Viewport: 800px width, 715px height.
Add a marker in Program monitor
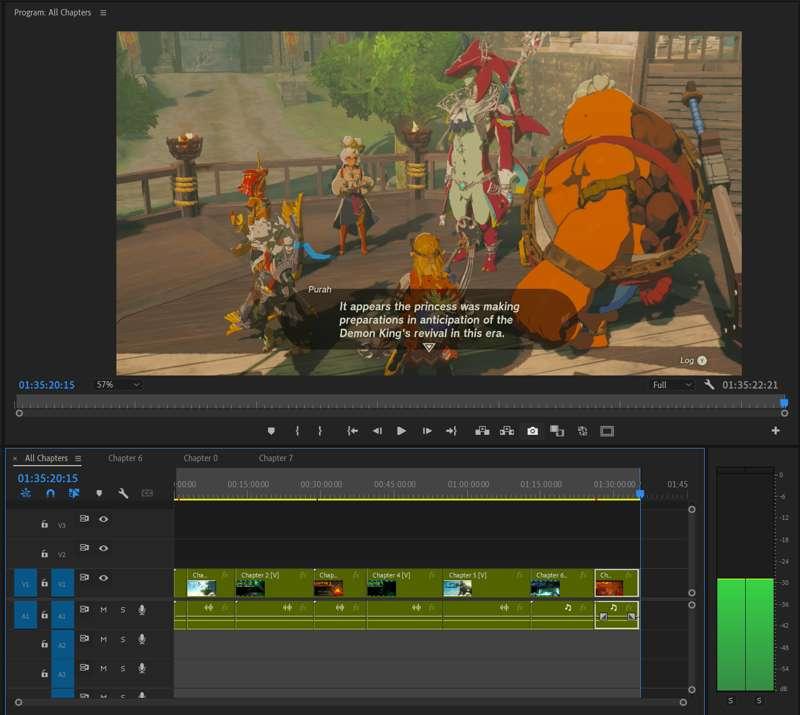pyautogui.click(x=271, y=431)
